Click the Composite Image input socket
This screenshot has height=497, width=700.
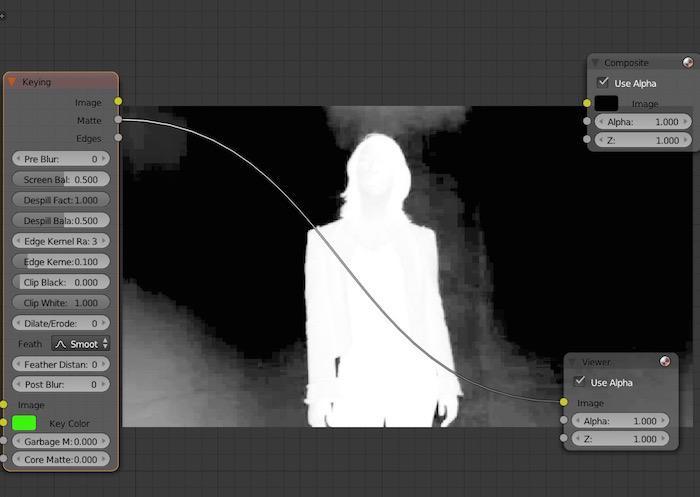pos(587,103)
